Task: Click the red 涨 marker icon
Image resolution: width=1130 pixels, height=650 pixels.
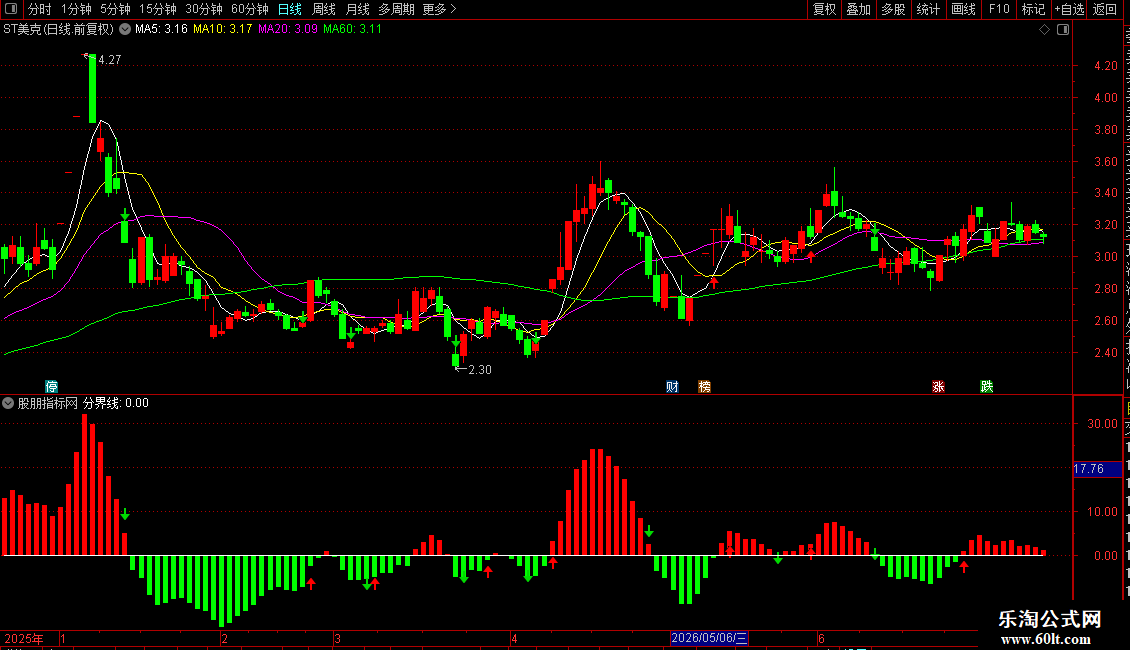Action: (938, 387)
